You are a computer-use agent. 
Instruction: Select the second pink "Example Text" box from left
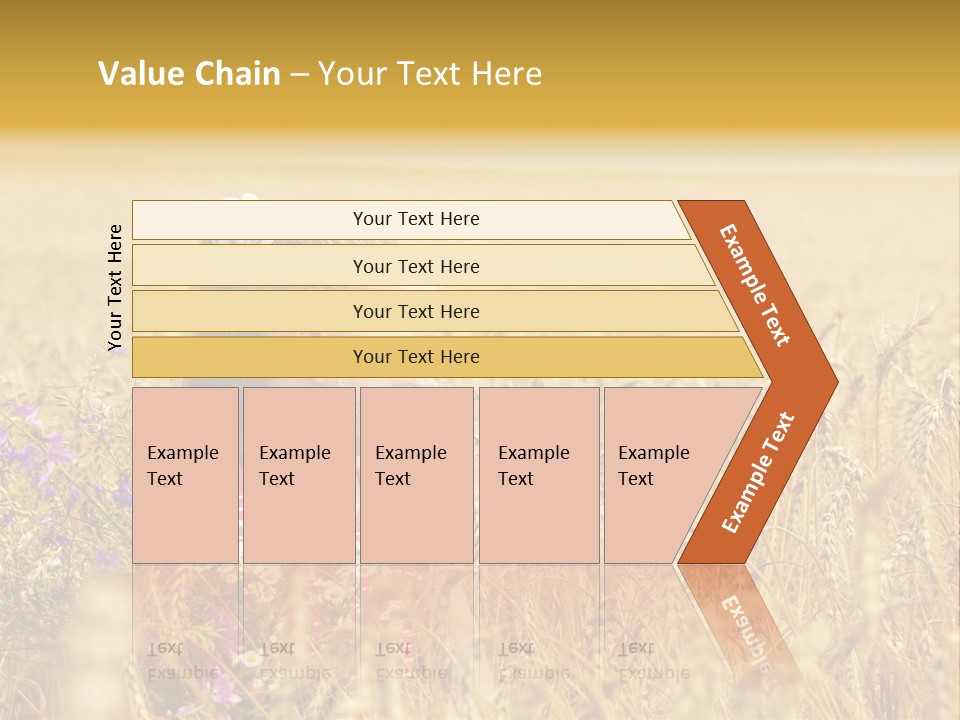pyautogui.click(x=298, y=474)
